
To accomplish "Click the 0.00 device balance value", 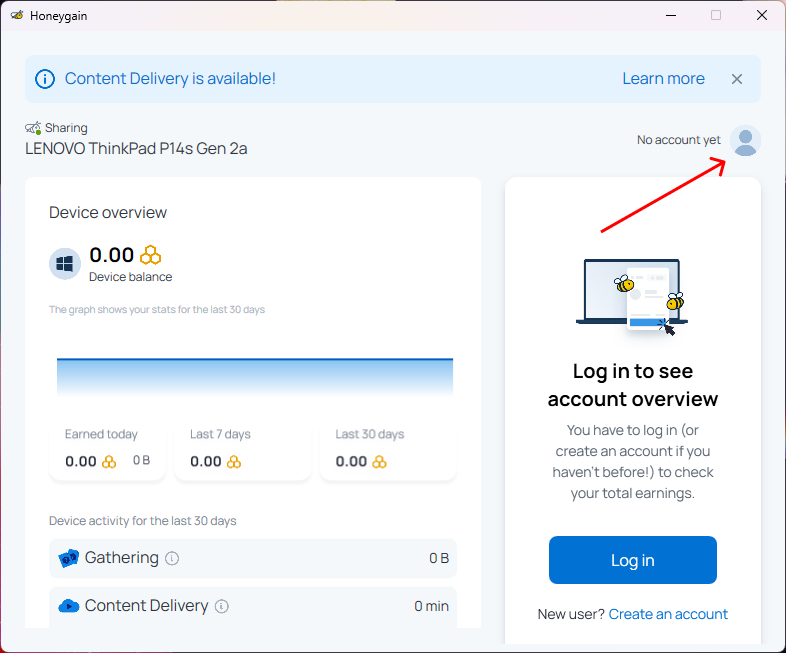I will pos(111,255).
